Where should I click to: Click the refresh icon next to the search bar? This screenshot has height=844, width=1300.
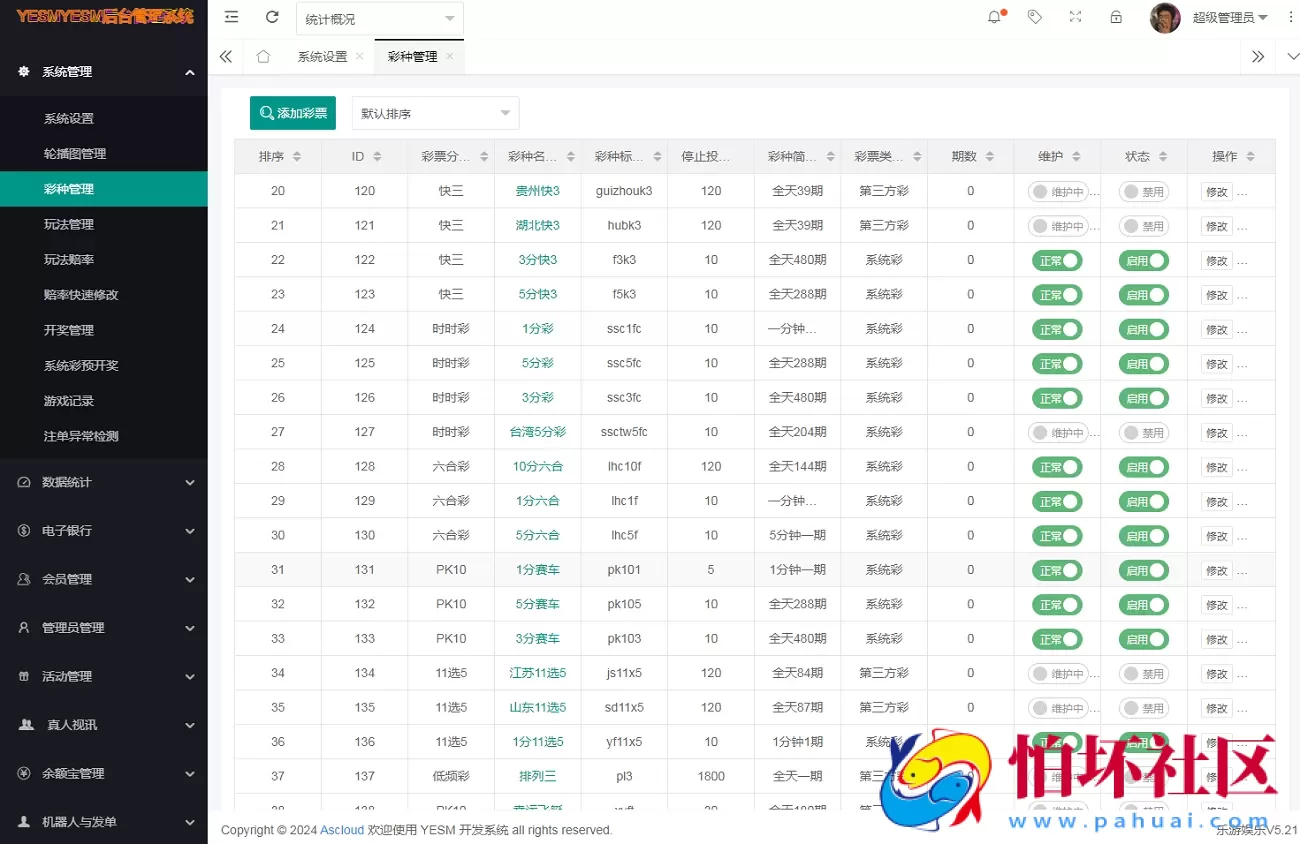271,17
